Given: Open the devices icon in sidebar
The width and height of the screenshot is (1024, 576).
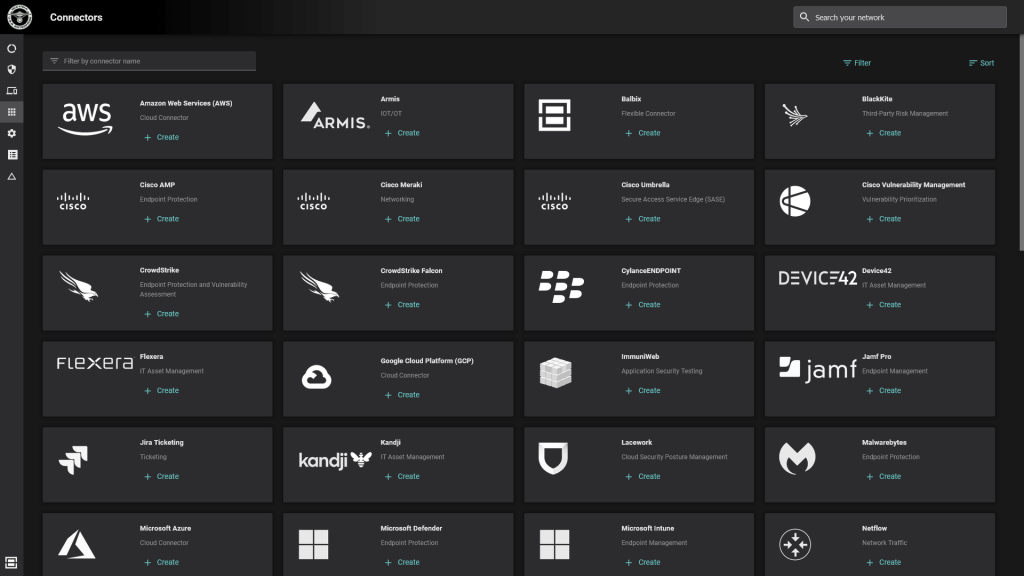Looking at the screenshot, I should point(12,91).
